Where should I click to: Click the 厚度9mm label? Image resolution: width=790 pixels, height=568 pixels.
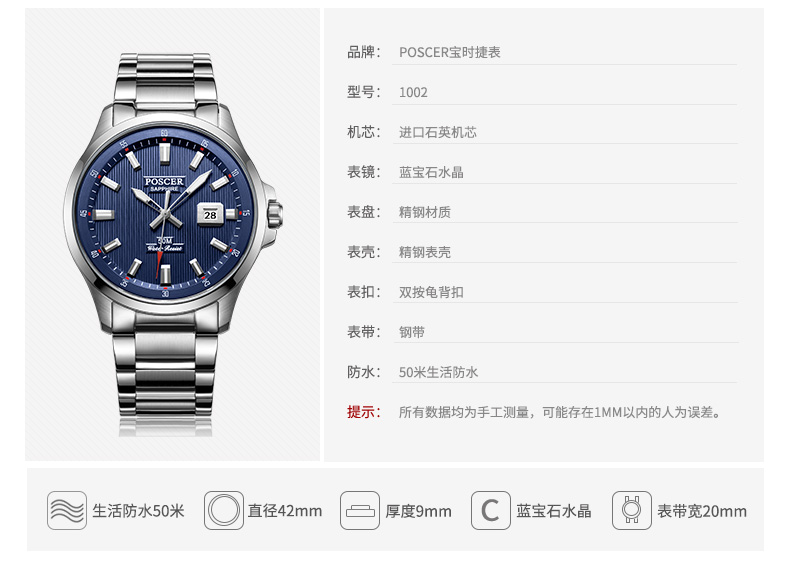click(x=418, y=511)
